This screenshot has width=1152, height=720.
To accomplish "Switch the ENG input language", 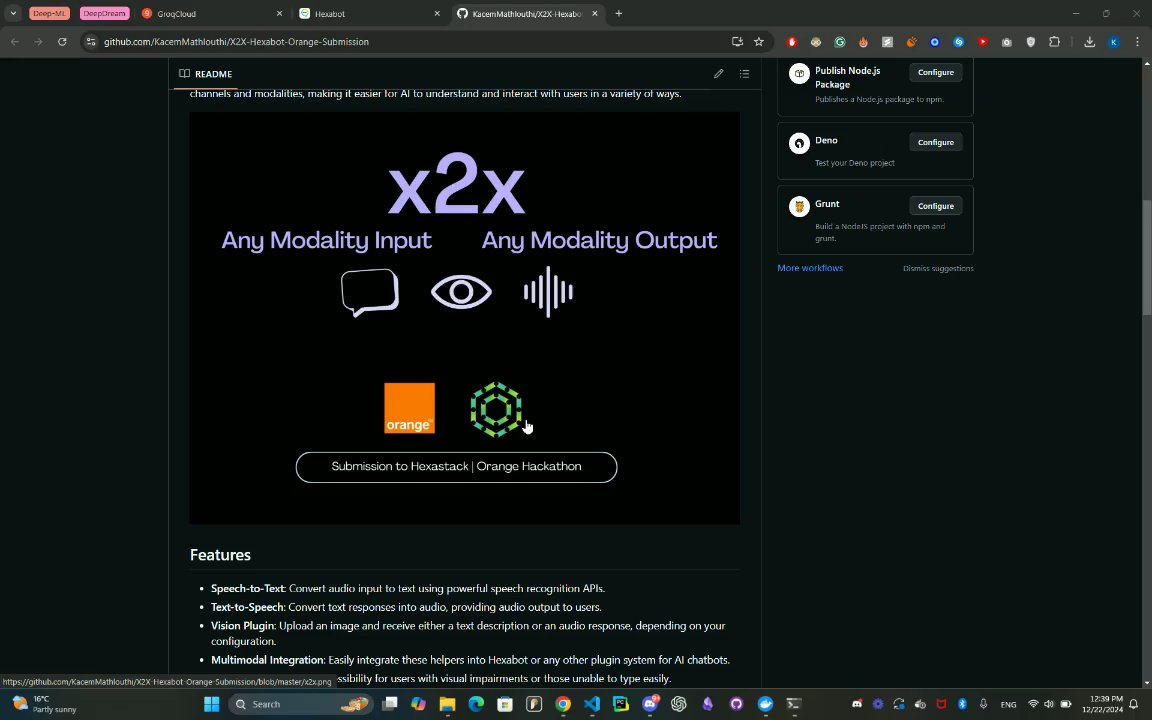I will [x=1008, y=705].
